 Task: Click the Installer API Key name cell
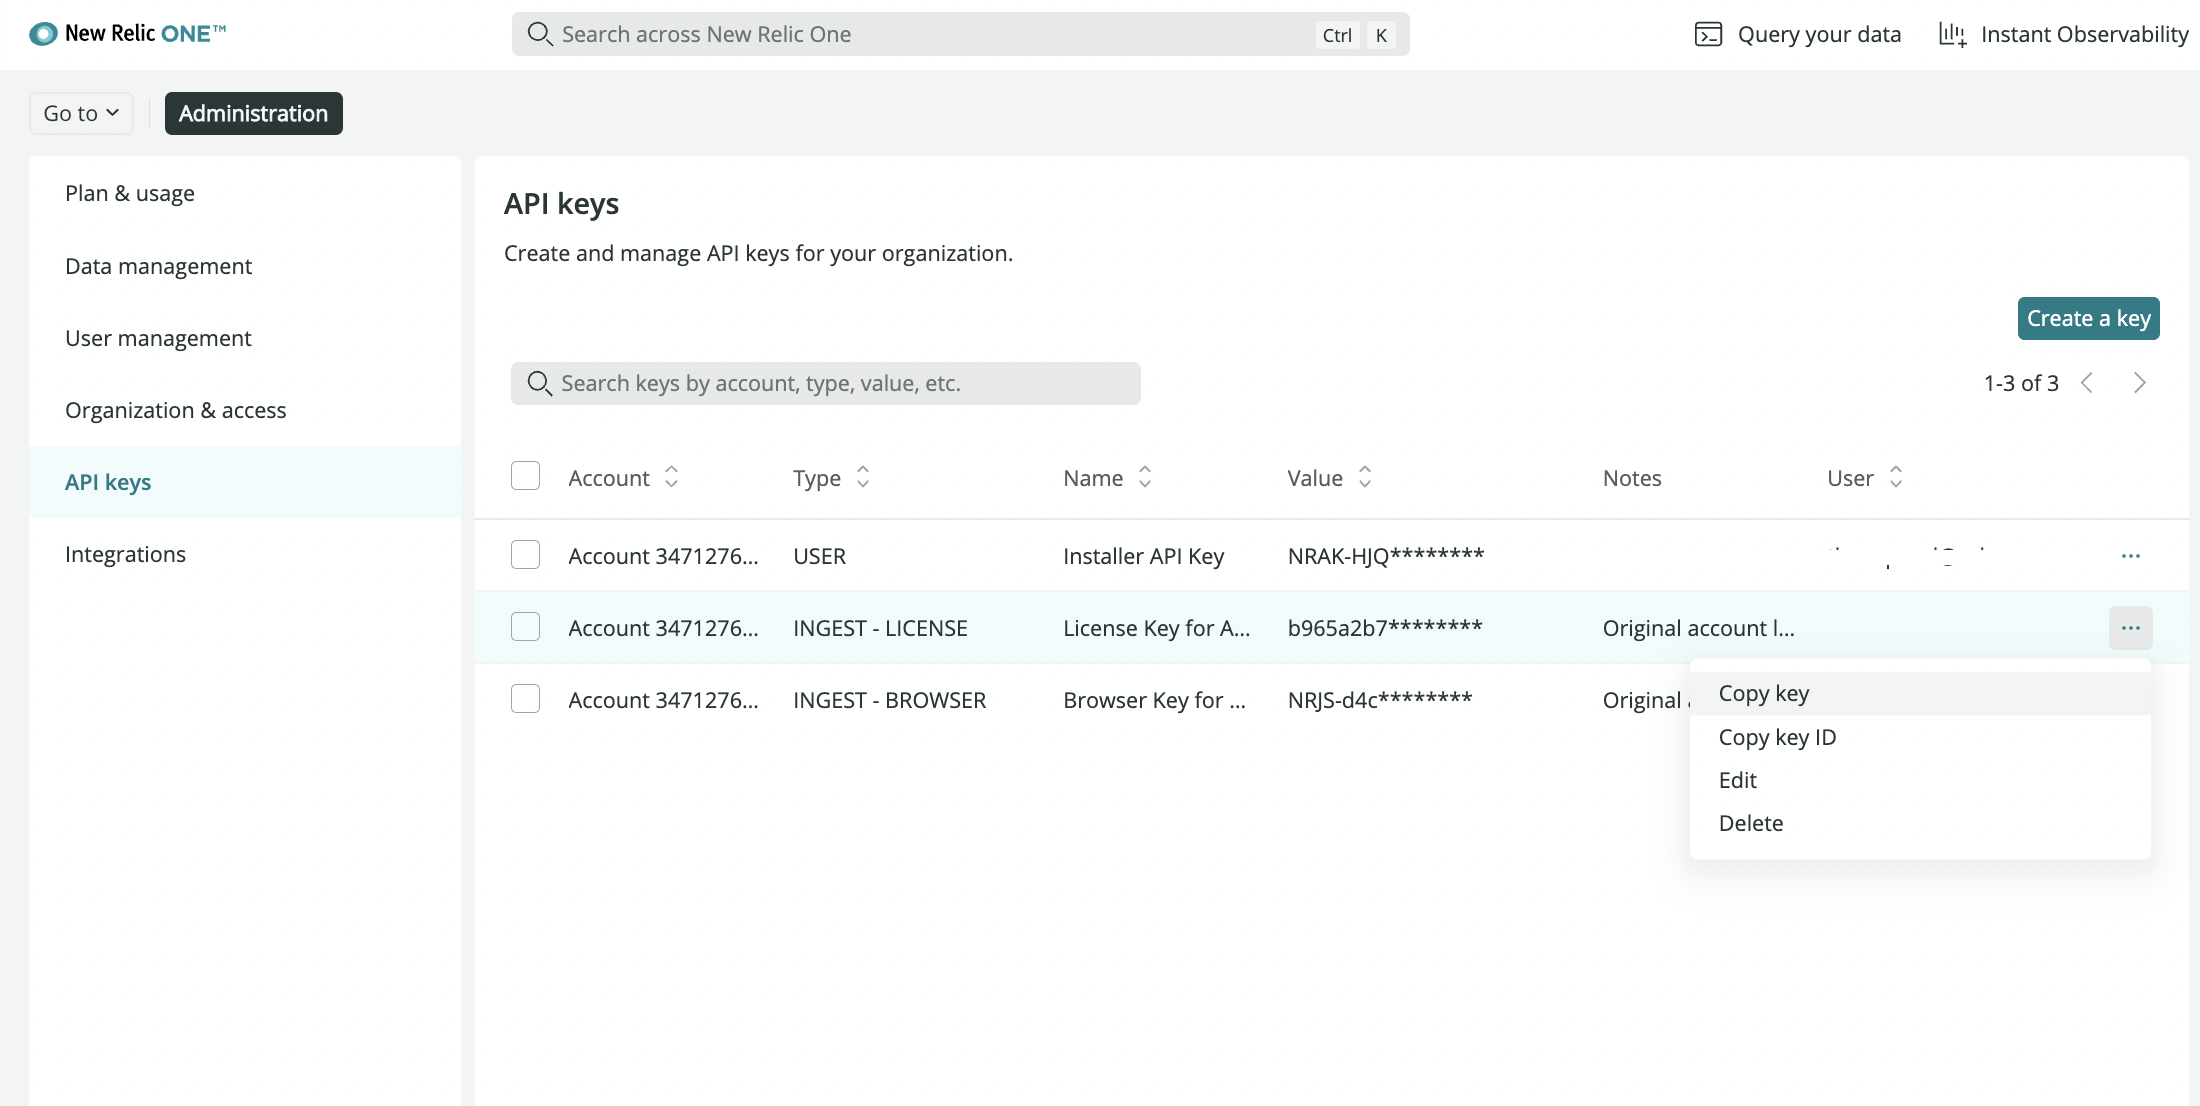[x=1144, y=556]
